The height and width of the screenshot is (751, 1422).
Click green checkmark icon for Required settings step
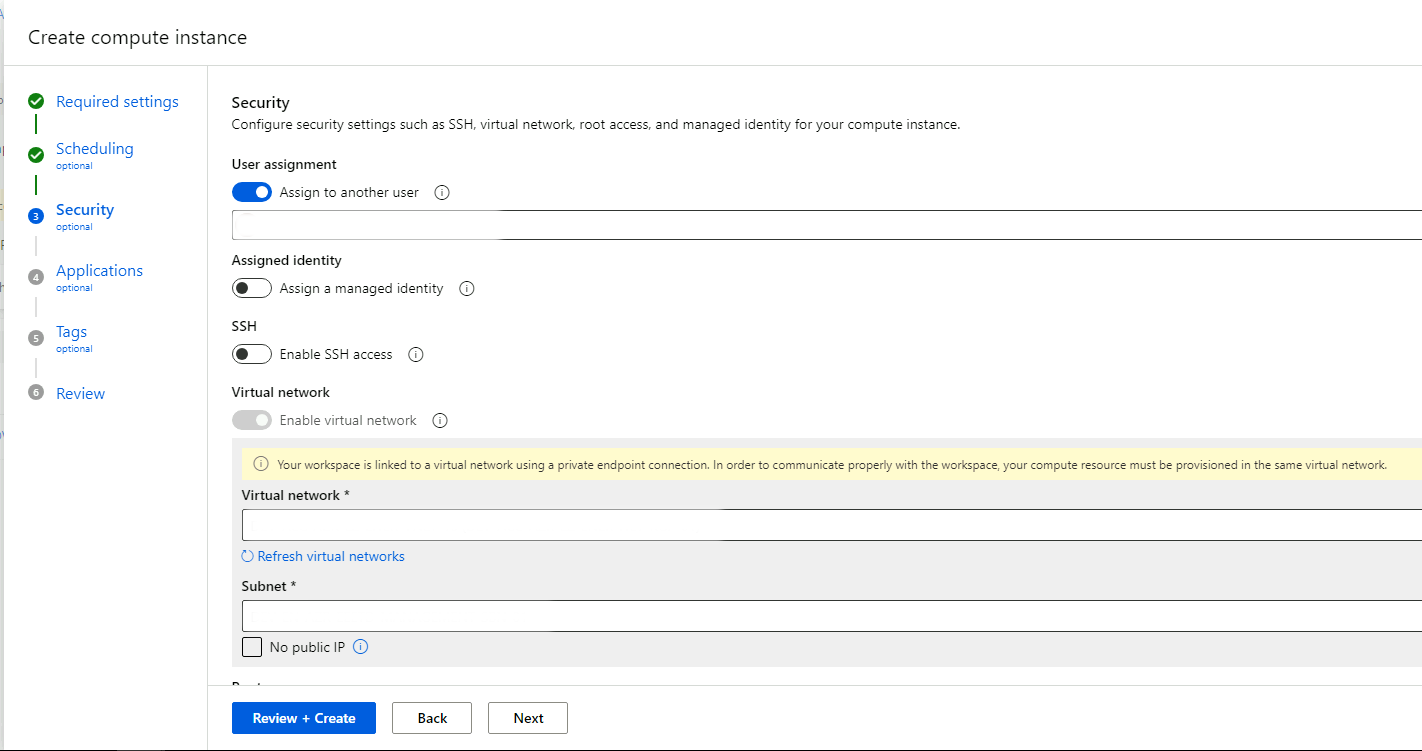tap(36, 102)
